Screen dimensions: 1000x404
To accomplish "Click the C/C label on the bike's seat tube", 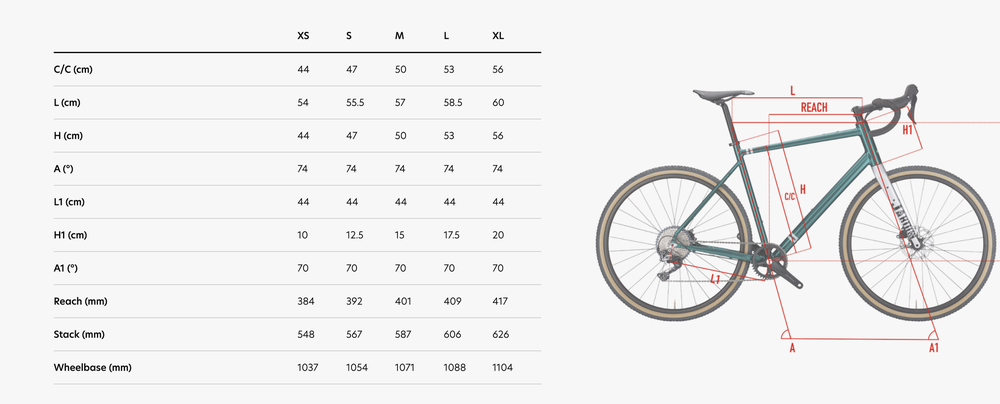I will (789, 195).
